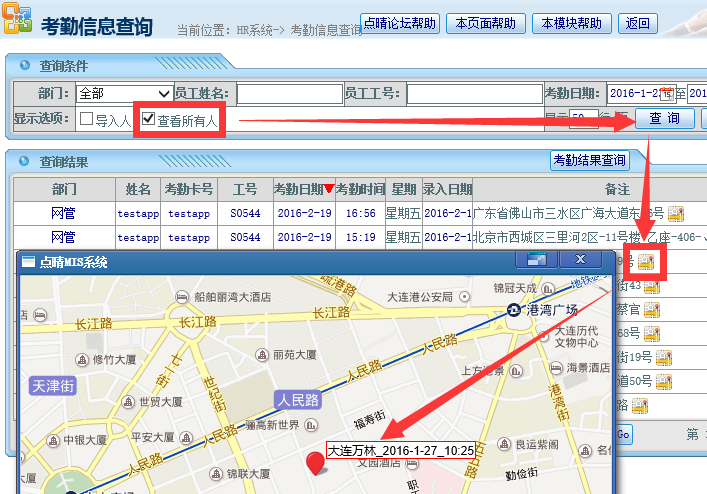Screen dimensions: 707x494
Task: Open map icon in row ending 街43
Action: [652, 286]
